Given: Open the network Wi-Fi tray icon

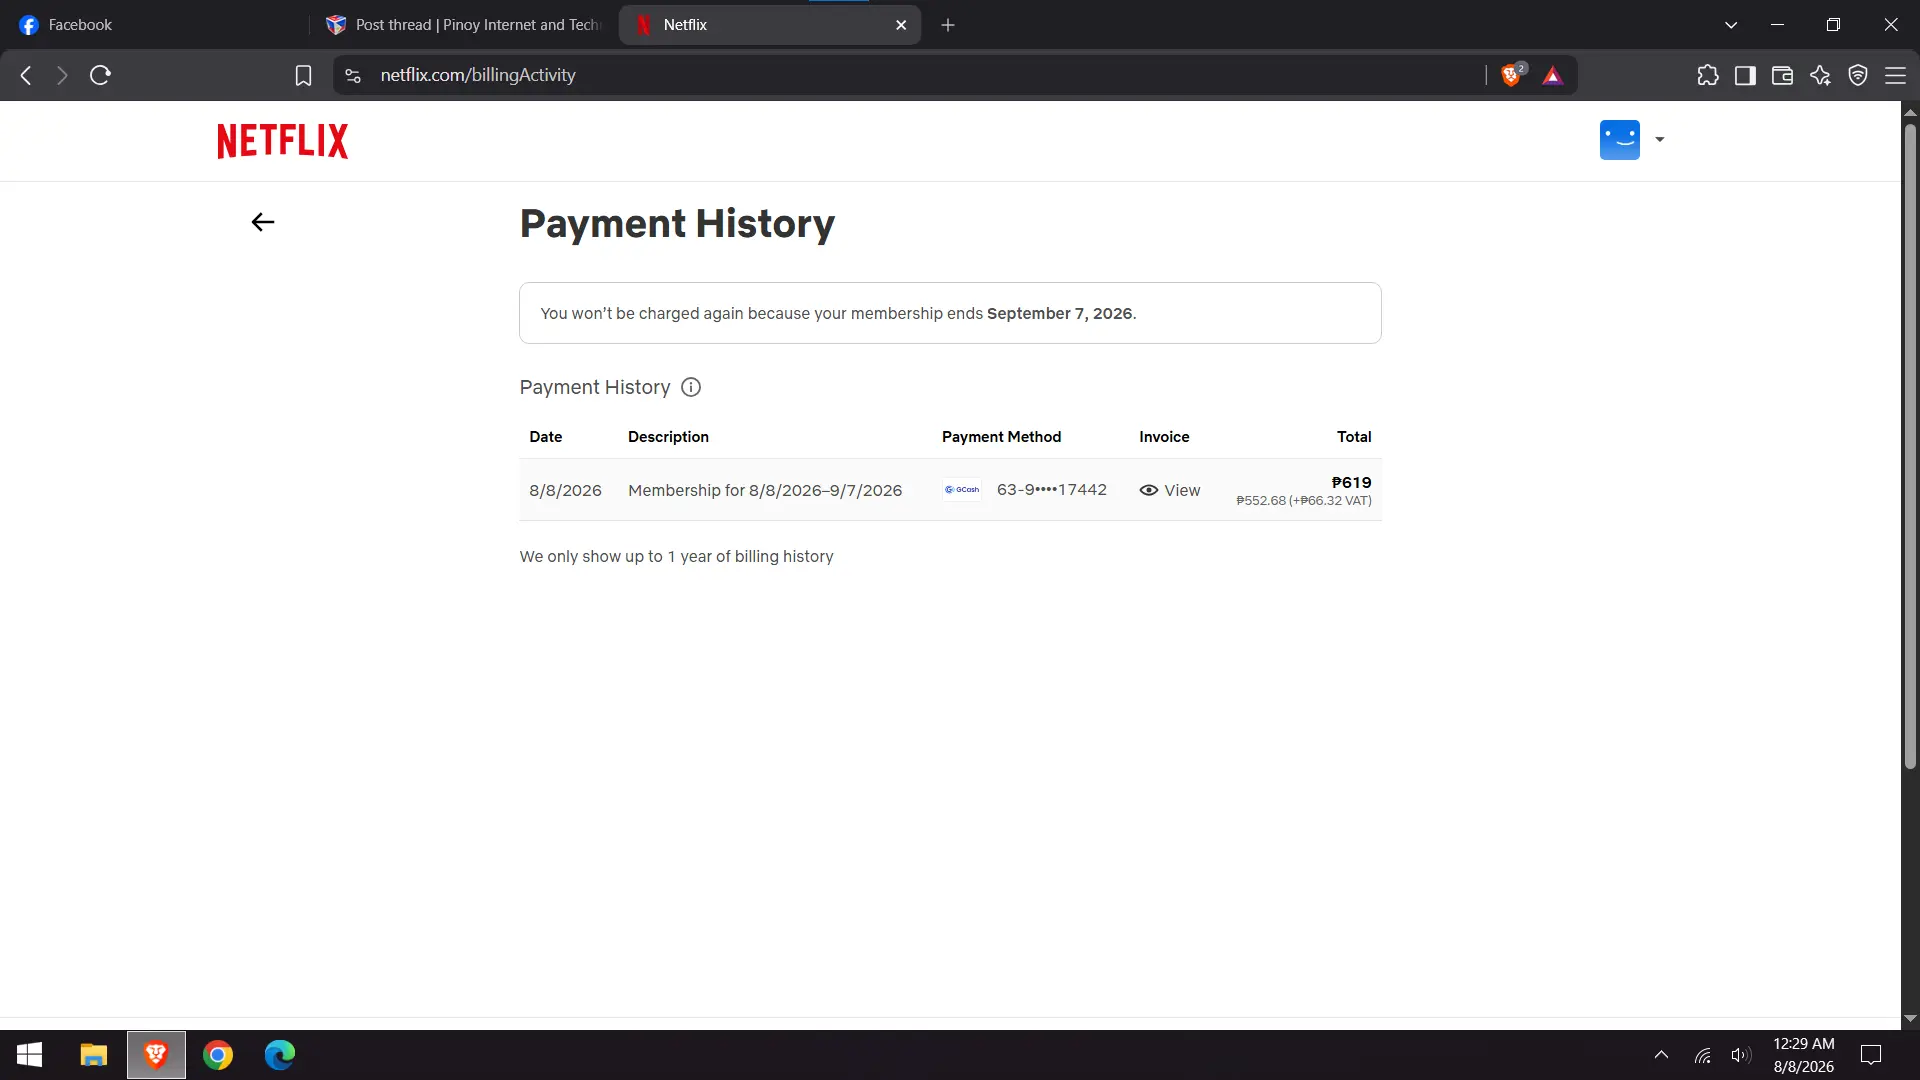Looking at the screenshot, I should pos(1702,1055).
